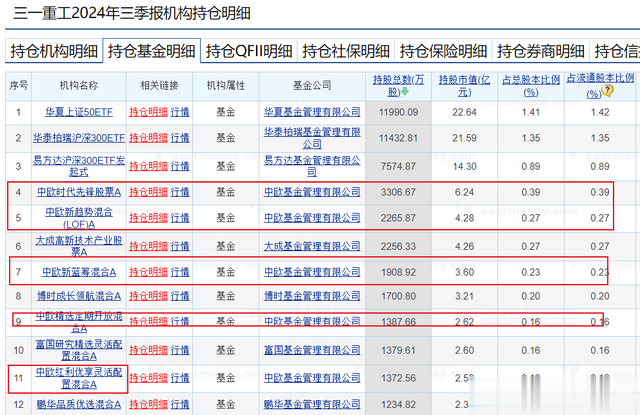
Task: Open fund link 中欧新蓝筹混合A
Action: (79, 272)
